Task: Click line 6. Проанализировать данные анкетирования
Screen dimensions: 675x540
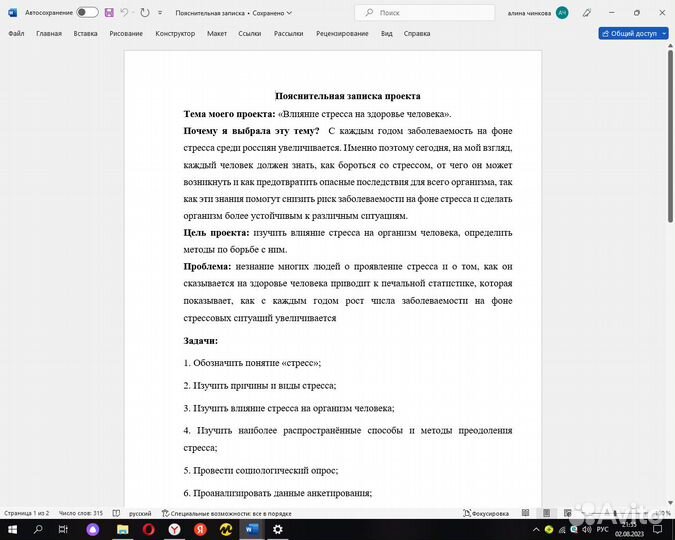Action: click(x=278, y=493)
